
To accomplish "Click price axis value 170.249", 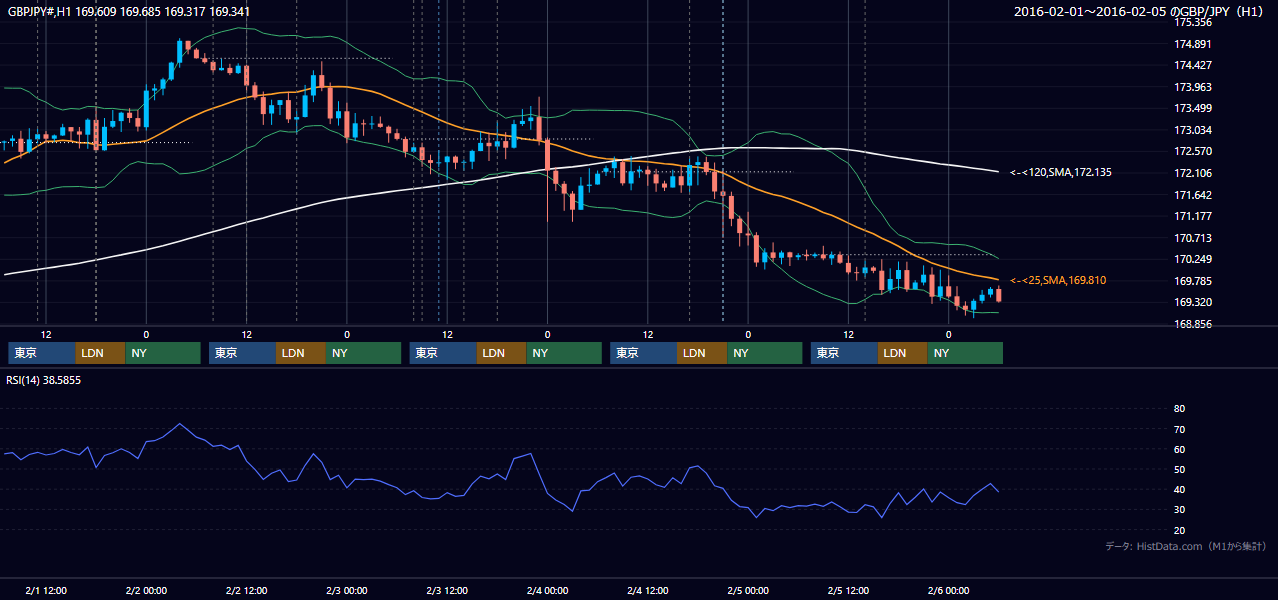I will [x=1193, y=260].
